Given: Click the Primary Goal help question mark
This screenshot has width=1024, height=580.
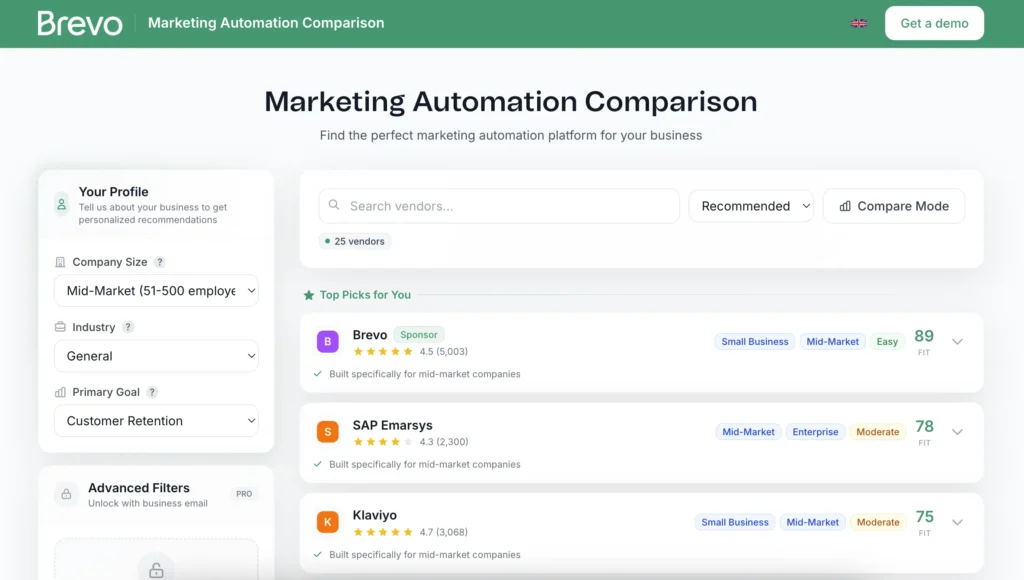Looking at the screenshot, I should click(x=152, y=392).
